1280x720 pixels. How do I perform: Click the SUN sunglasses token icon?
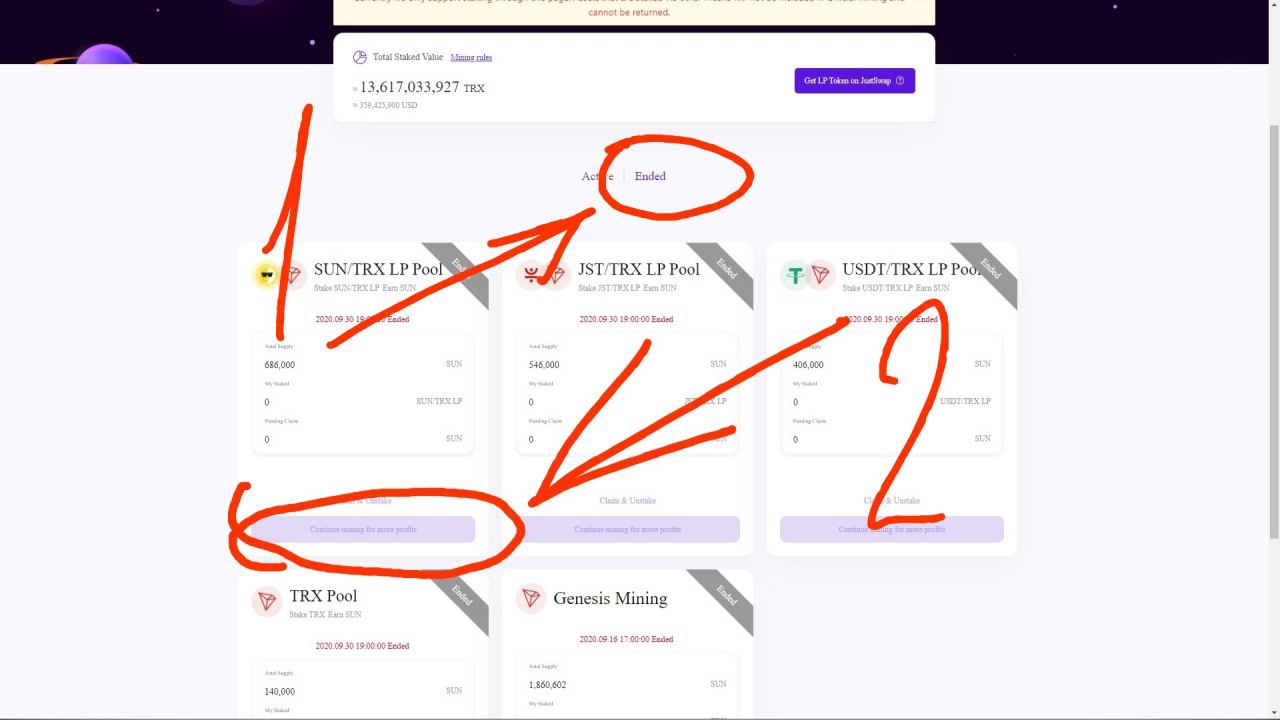pos(266,275)
